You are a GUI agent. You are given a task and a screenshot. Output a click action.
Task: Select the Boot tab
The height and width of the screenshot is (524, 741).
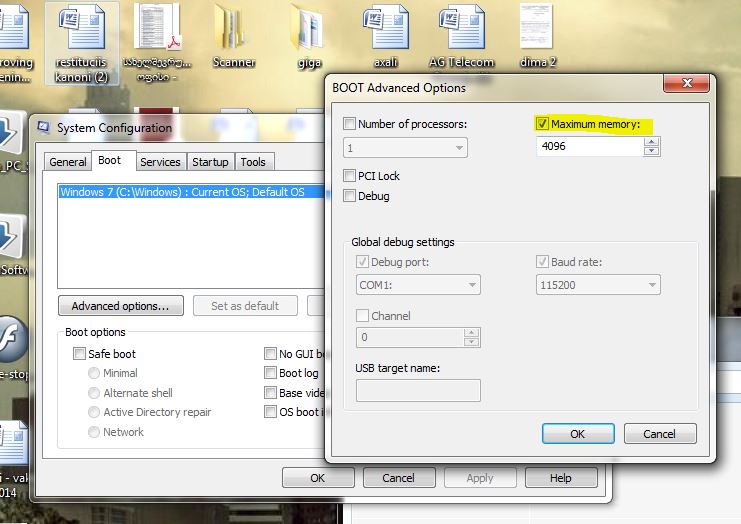(110, 160)
